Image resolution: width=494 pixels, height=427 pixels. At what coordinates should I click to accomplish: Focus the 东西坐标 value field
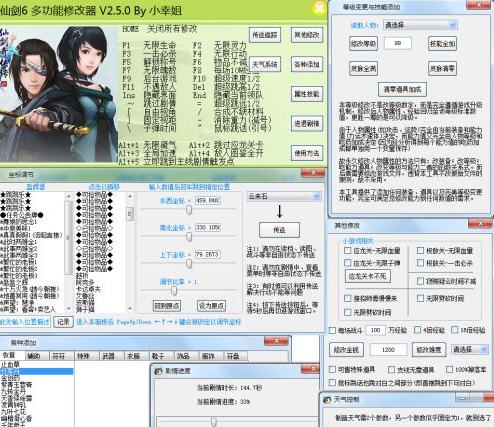[207, 201]
